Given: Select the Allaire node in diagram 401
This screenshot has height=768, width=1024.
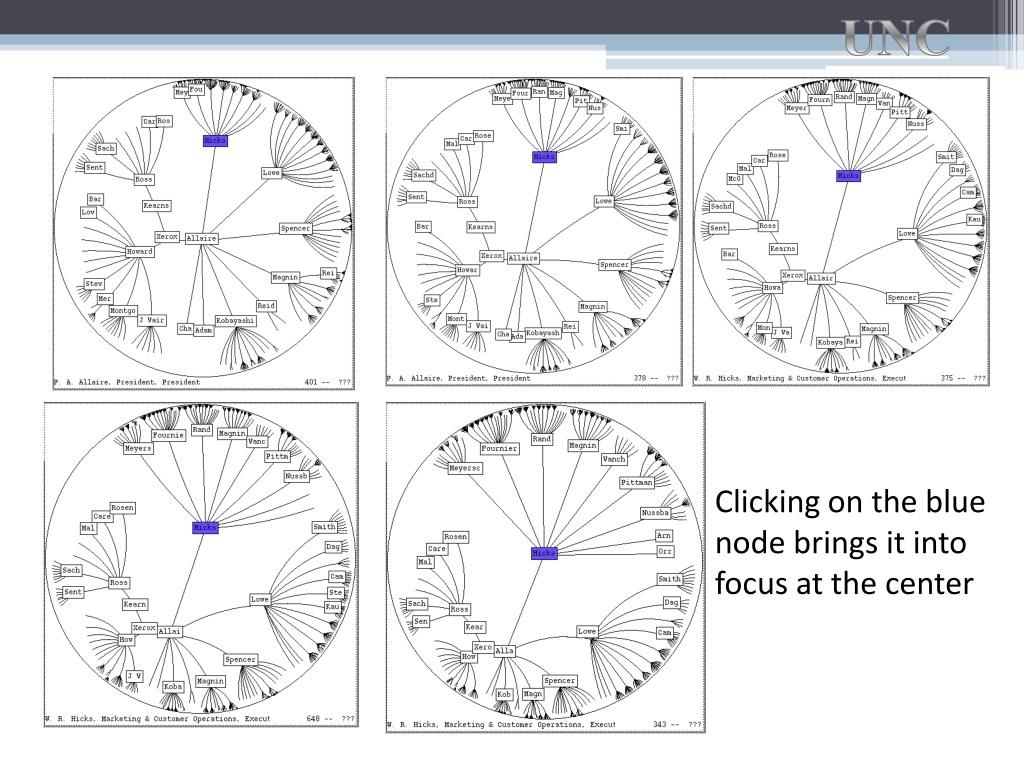Looking at the screenshot, I should (x=201, y=238).
